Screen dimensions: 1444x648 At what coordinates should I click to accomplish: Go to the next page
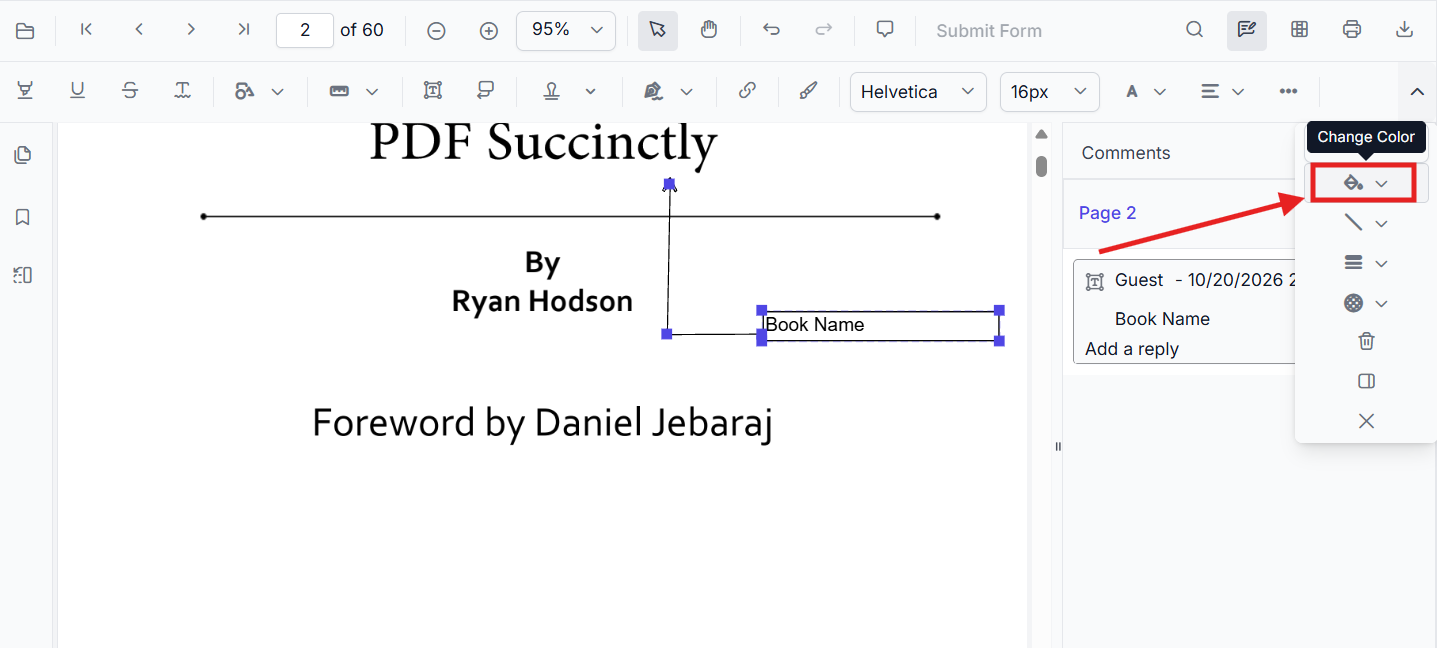coord(191,30)
